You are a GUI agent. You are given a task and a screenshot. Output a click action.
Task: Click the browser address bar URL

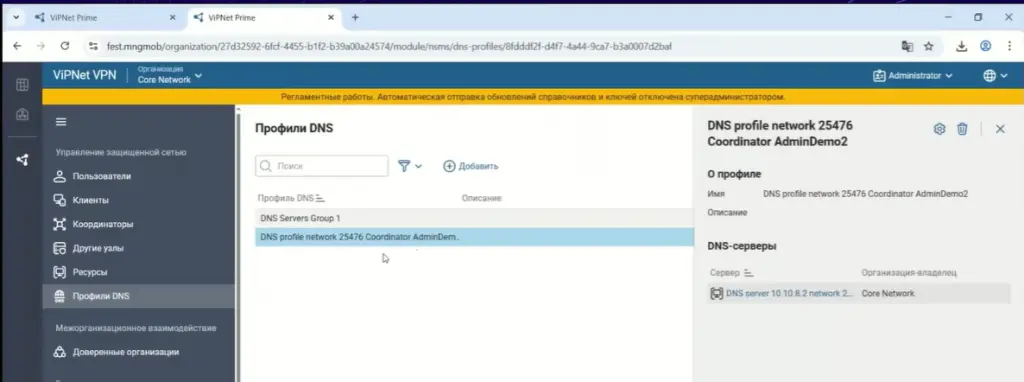(x=389, y=46)
